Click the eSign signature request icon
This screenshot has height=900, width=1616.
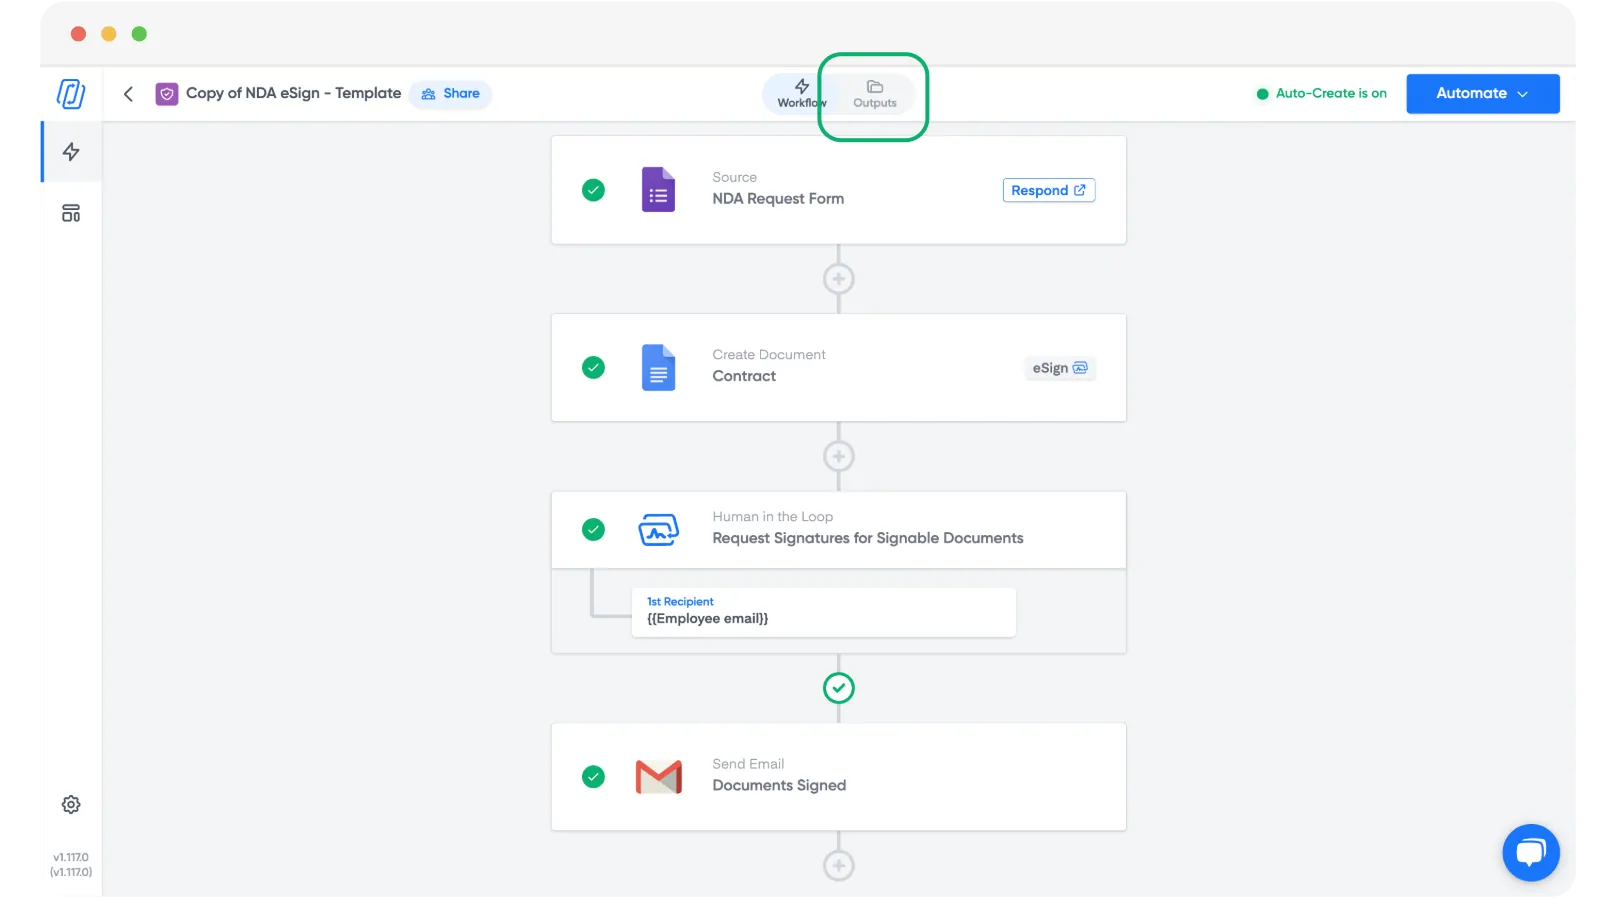pyautogui.click(x=658, y=529)
